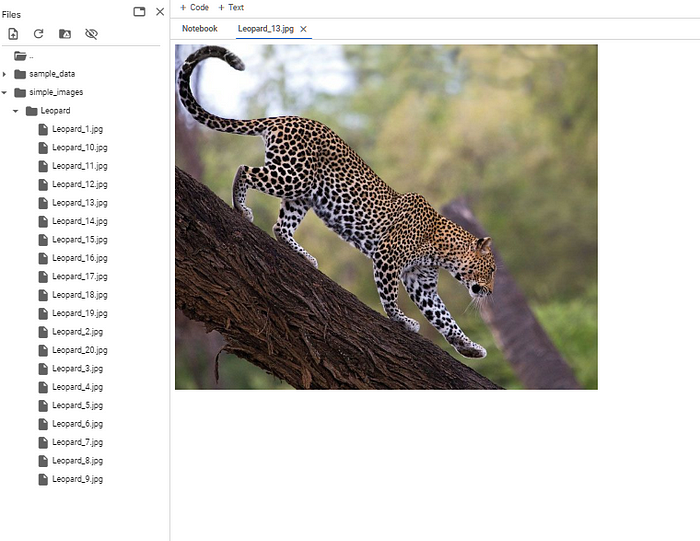Select the Leopard_13.jpg tab
The image size is (700, 541).
(265, 29)
